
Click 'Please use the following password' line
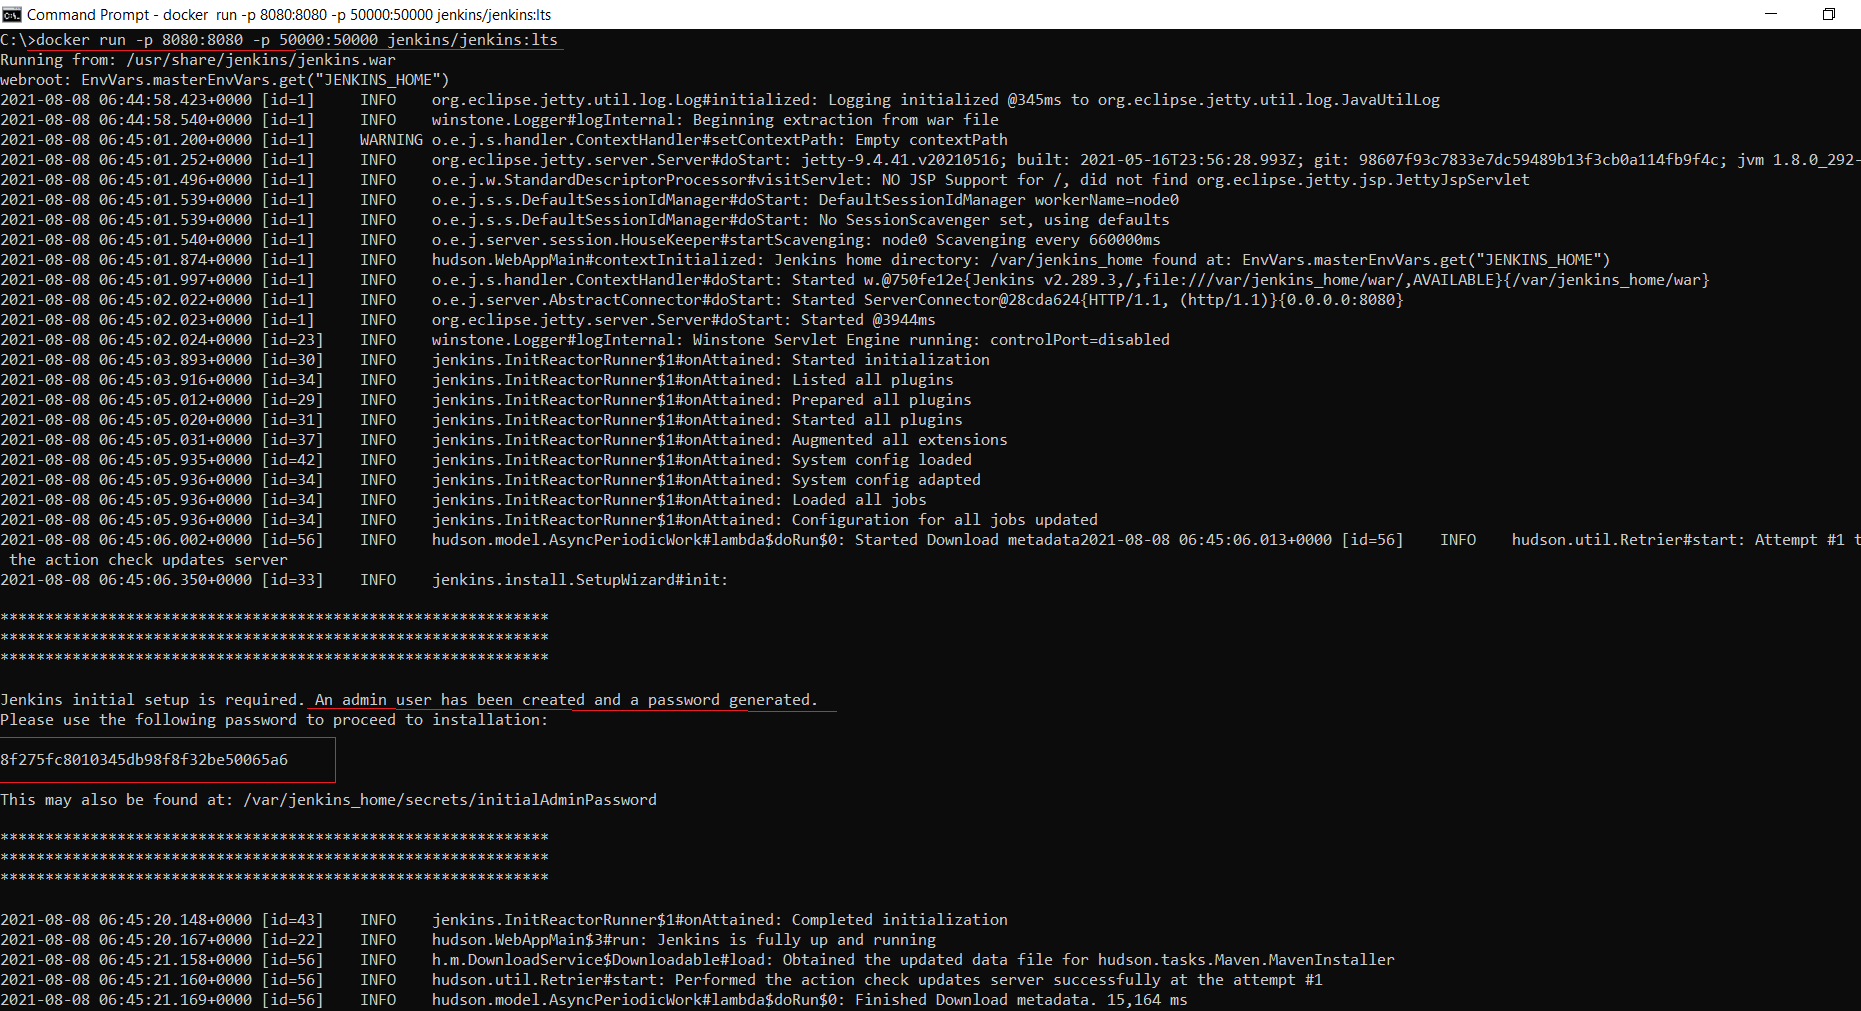[274, 720]
